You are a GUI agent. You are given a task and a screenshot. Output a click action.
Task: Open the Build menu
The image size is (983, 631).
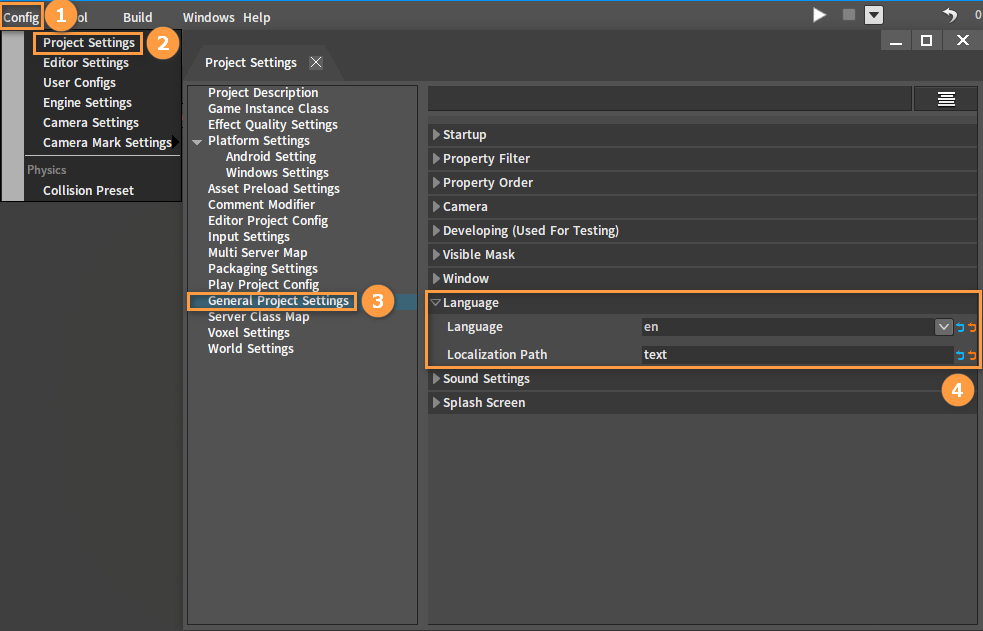pyautogui.click(x=137, y=18)
